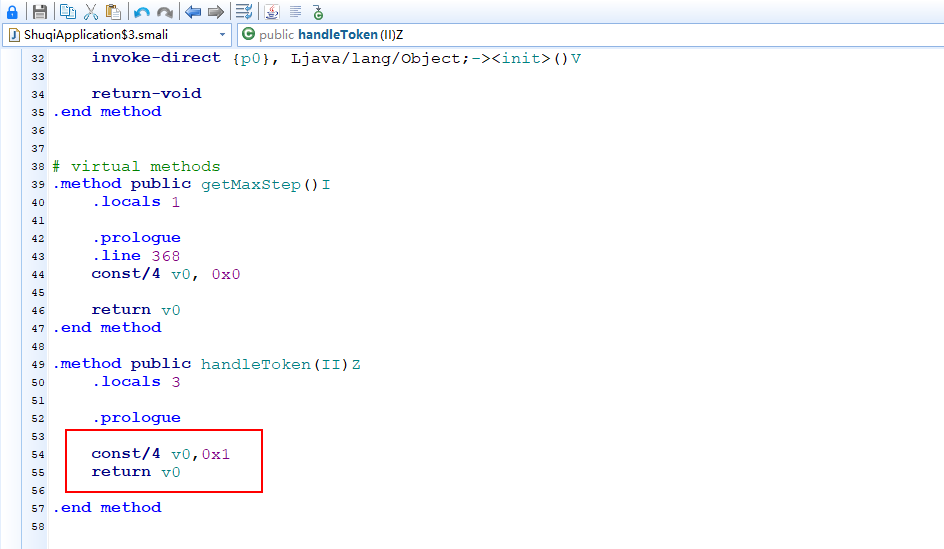Open the handleToken(II)Z method selector
The width and height of the screenshot is (944, 549).
[x=590, y=35]
